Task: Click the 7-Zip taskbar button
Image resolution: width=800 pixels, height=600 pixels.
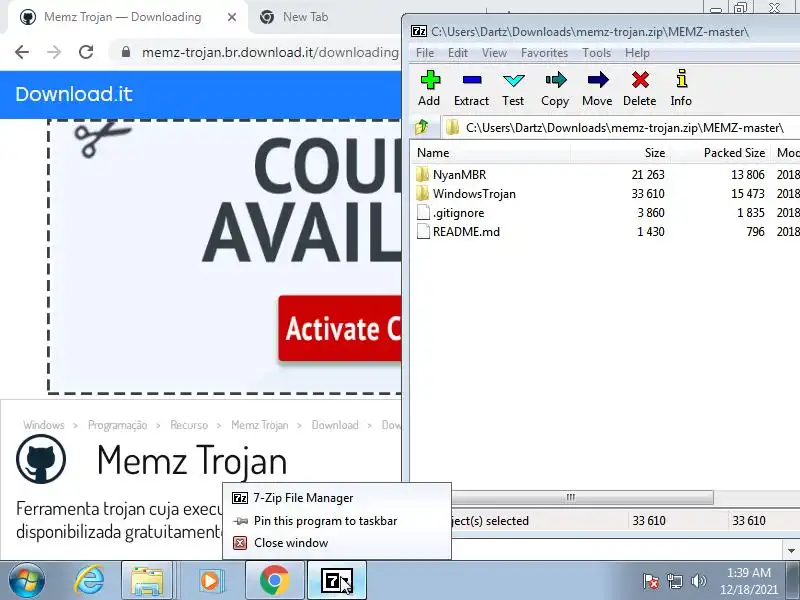Action: (x=337, y=581)
